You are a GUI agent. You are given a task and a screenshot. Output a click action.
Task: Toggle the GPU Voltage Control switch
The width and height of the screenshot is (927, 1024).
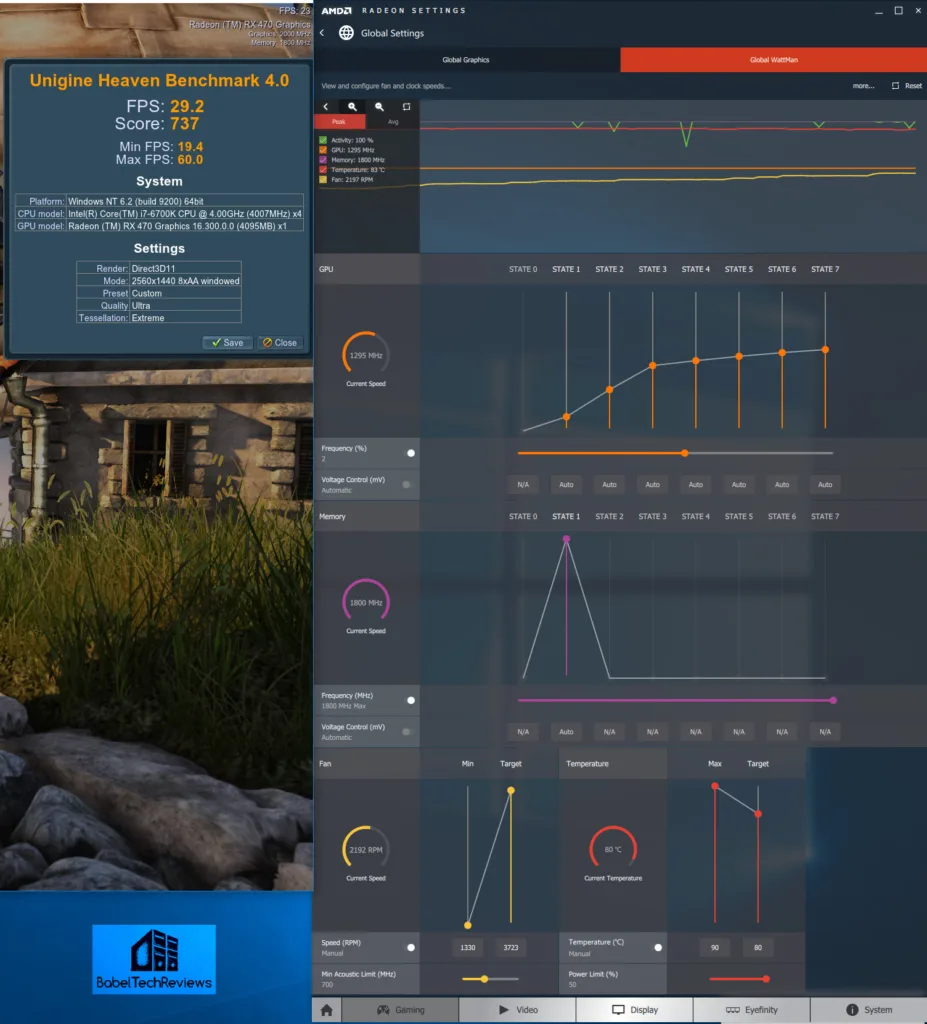pyautogui.click(x=408, y=485)
